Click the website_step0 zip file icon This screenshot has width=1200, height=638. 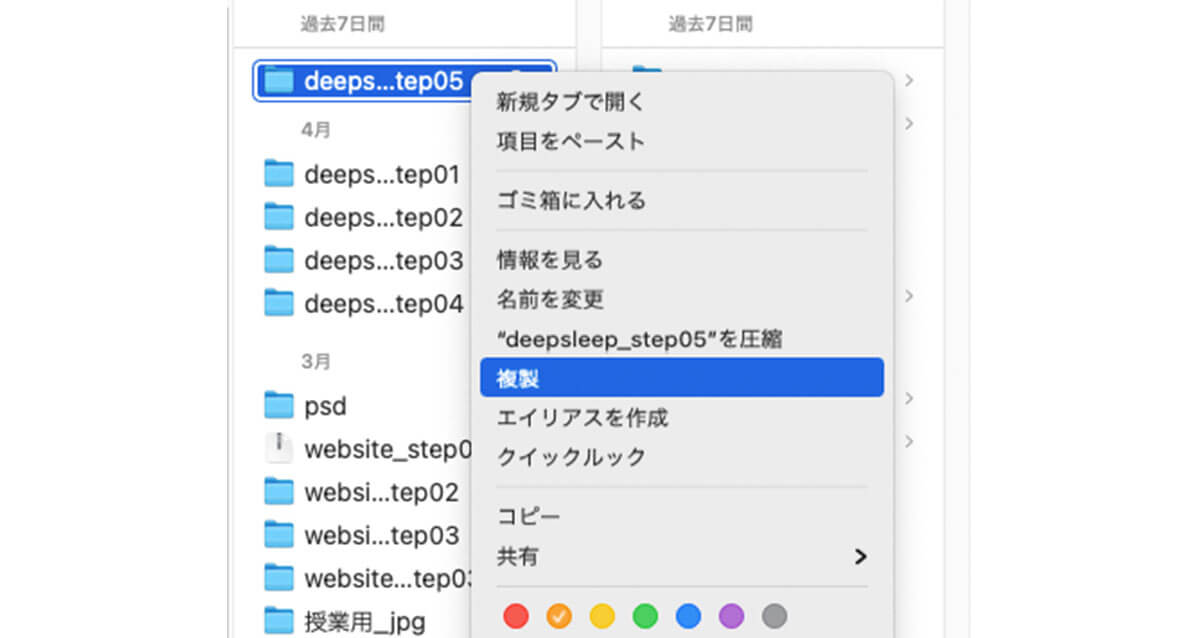278,448
